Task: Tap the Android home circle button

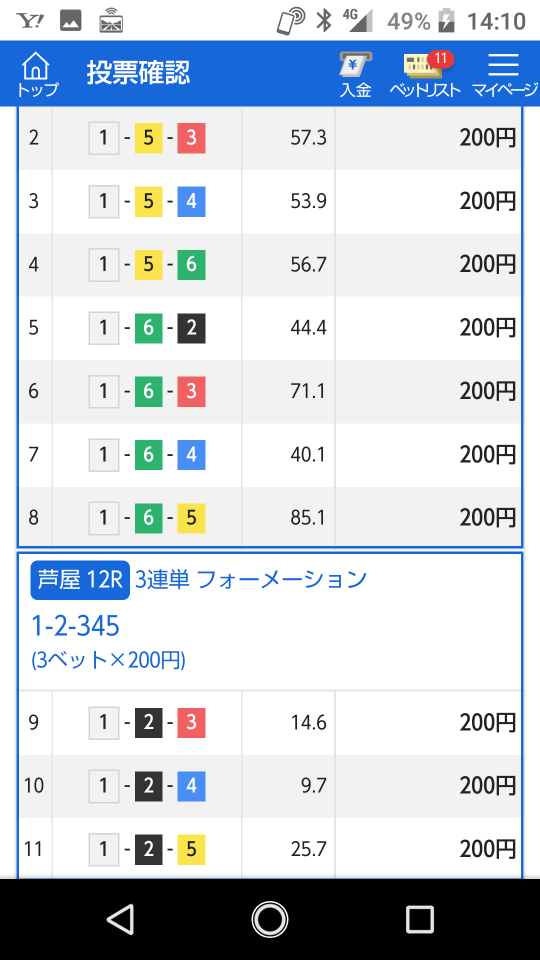Action: [270, 919]
